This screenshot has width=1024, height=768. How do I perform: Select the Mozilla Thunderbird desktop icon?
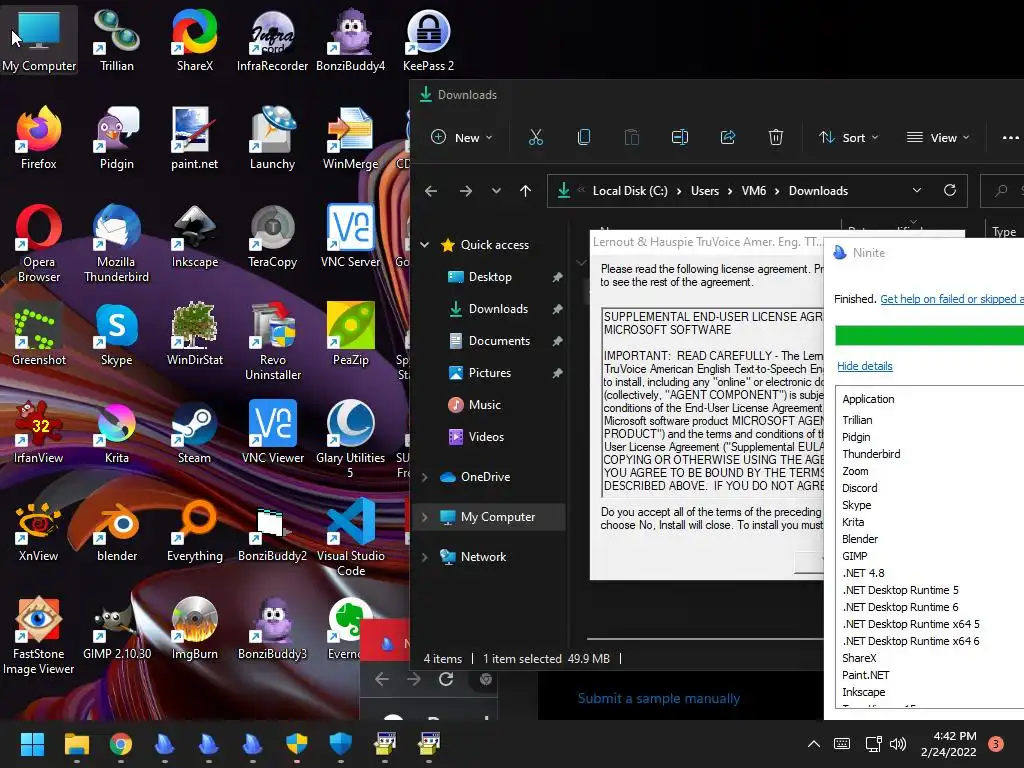(x=116, y=244)
